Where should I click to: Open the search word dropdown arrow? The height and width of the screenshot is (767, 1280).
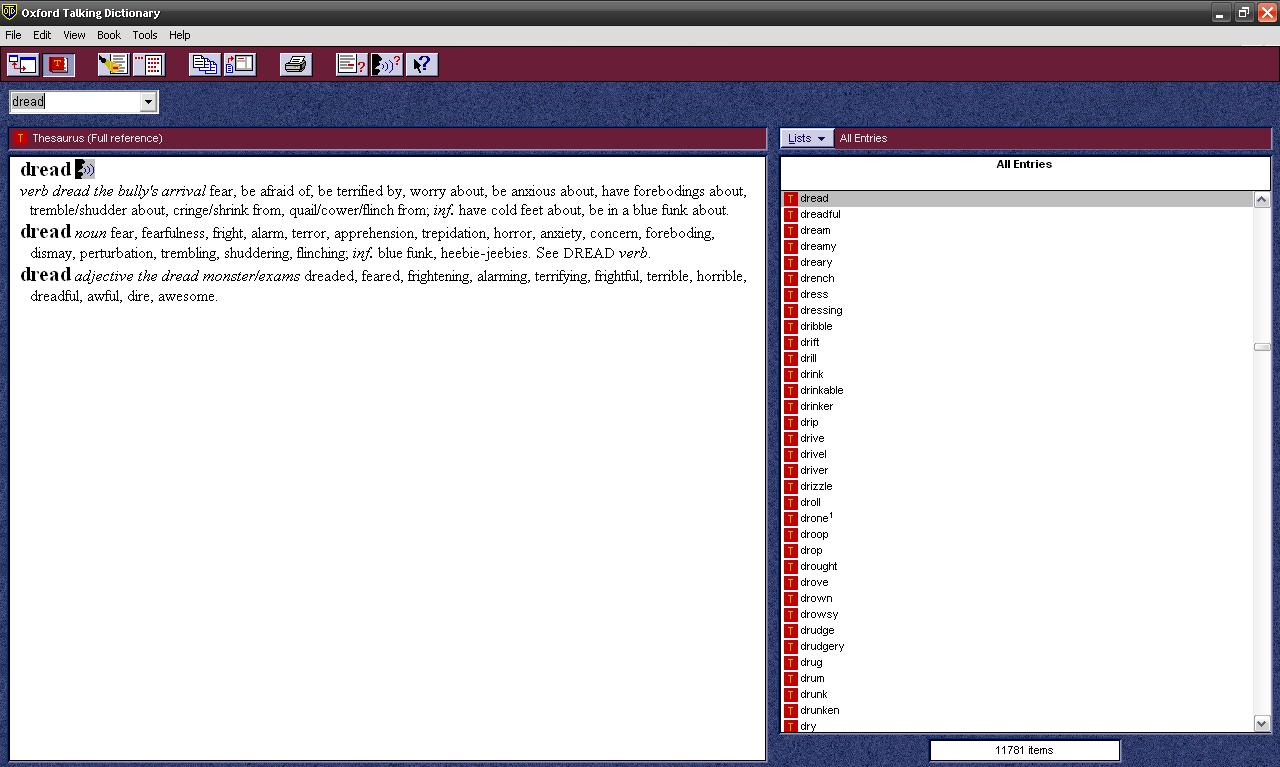point(148,101)
